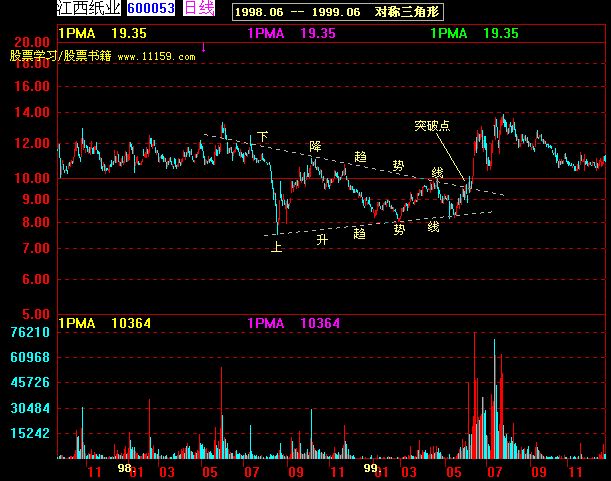Select the yellow 1PMA 19.35 price indicator
The height and width of the screenshot is (481, 611).
pos(102,34)
